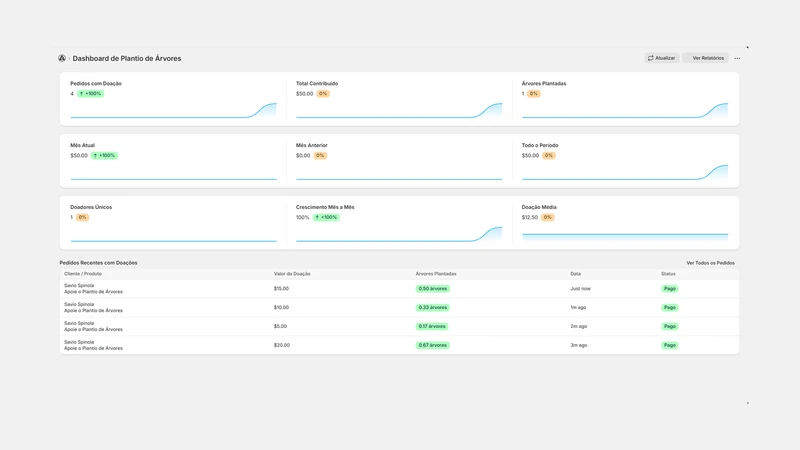Viewport: 800px width, 450px height.
Task: Click the Status column header
Action: point(668,274)
